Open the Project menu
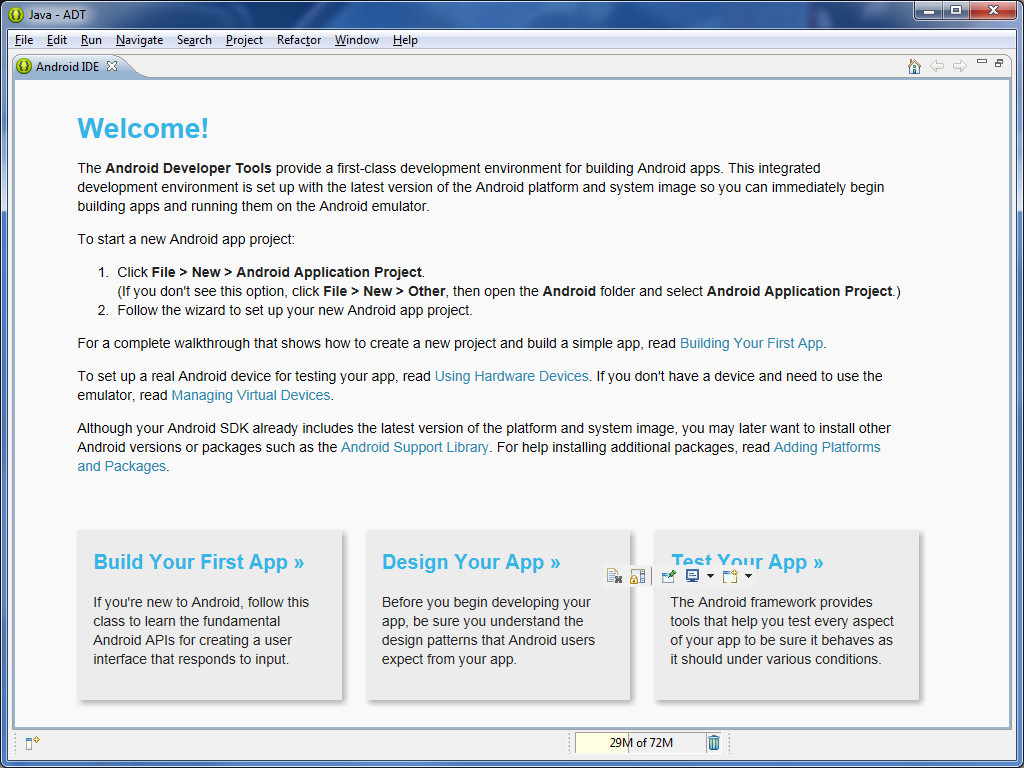 pos(244,40)
